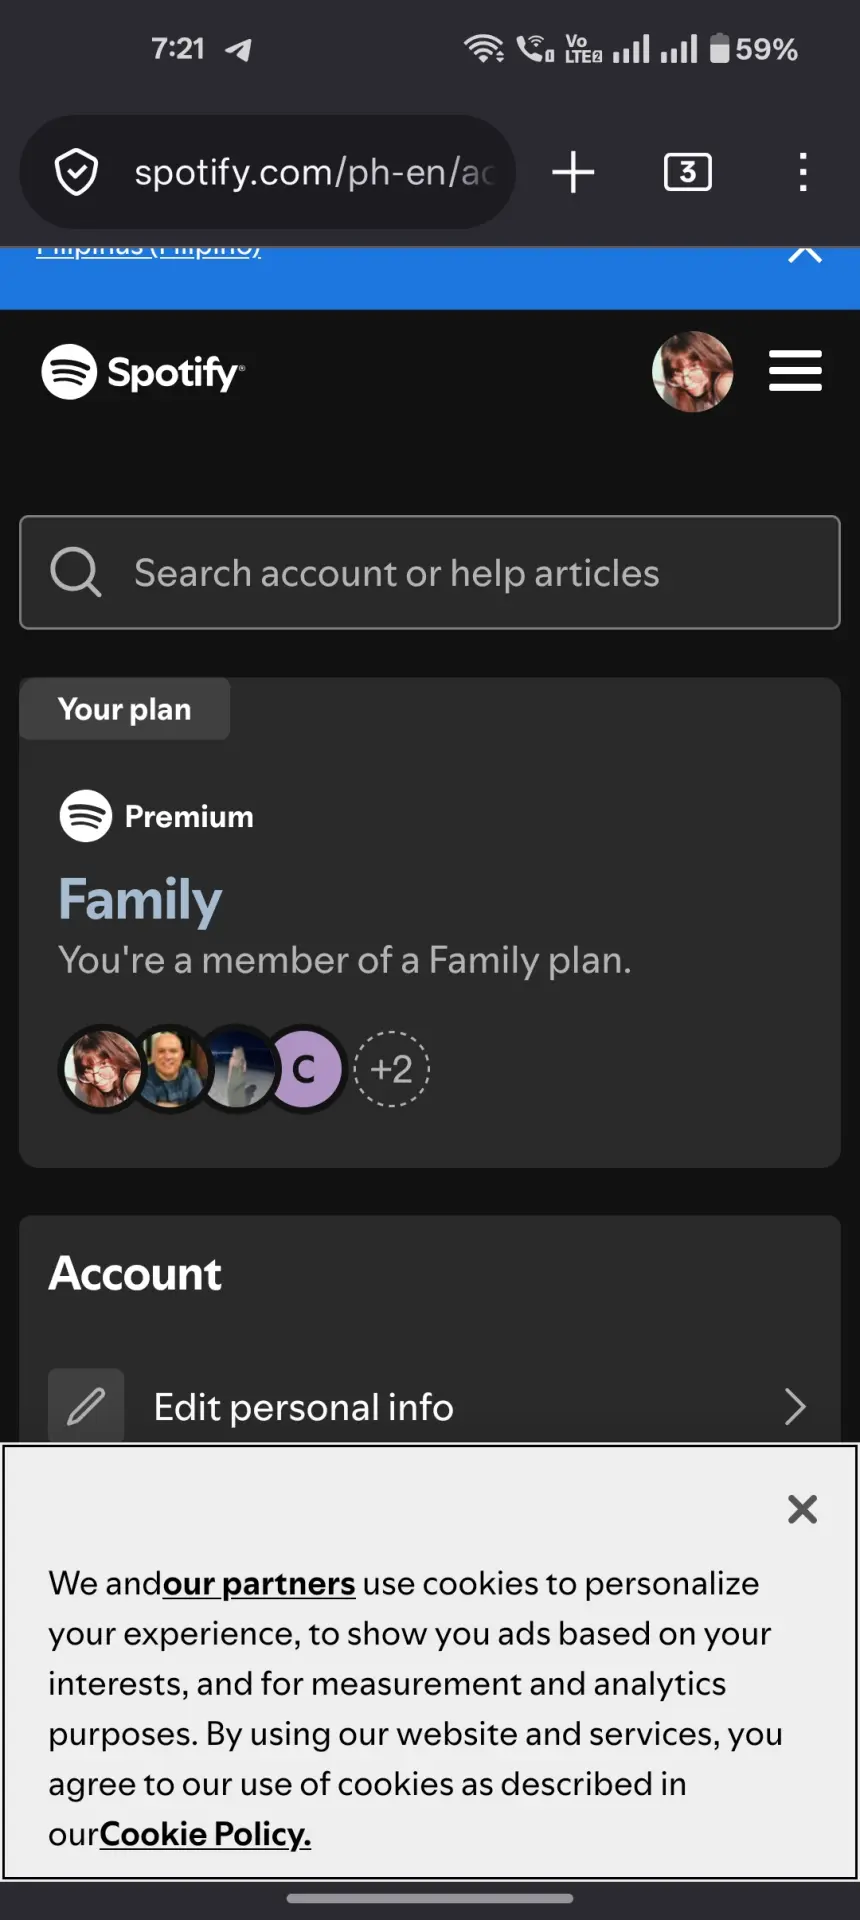Viewport: 860px width, 1920px height.
Task: Click the pencil edit icon
Action: pos(86,1406)
